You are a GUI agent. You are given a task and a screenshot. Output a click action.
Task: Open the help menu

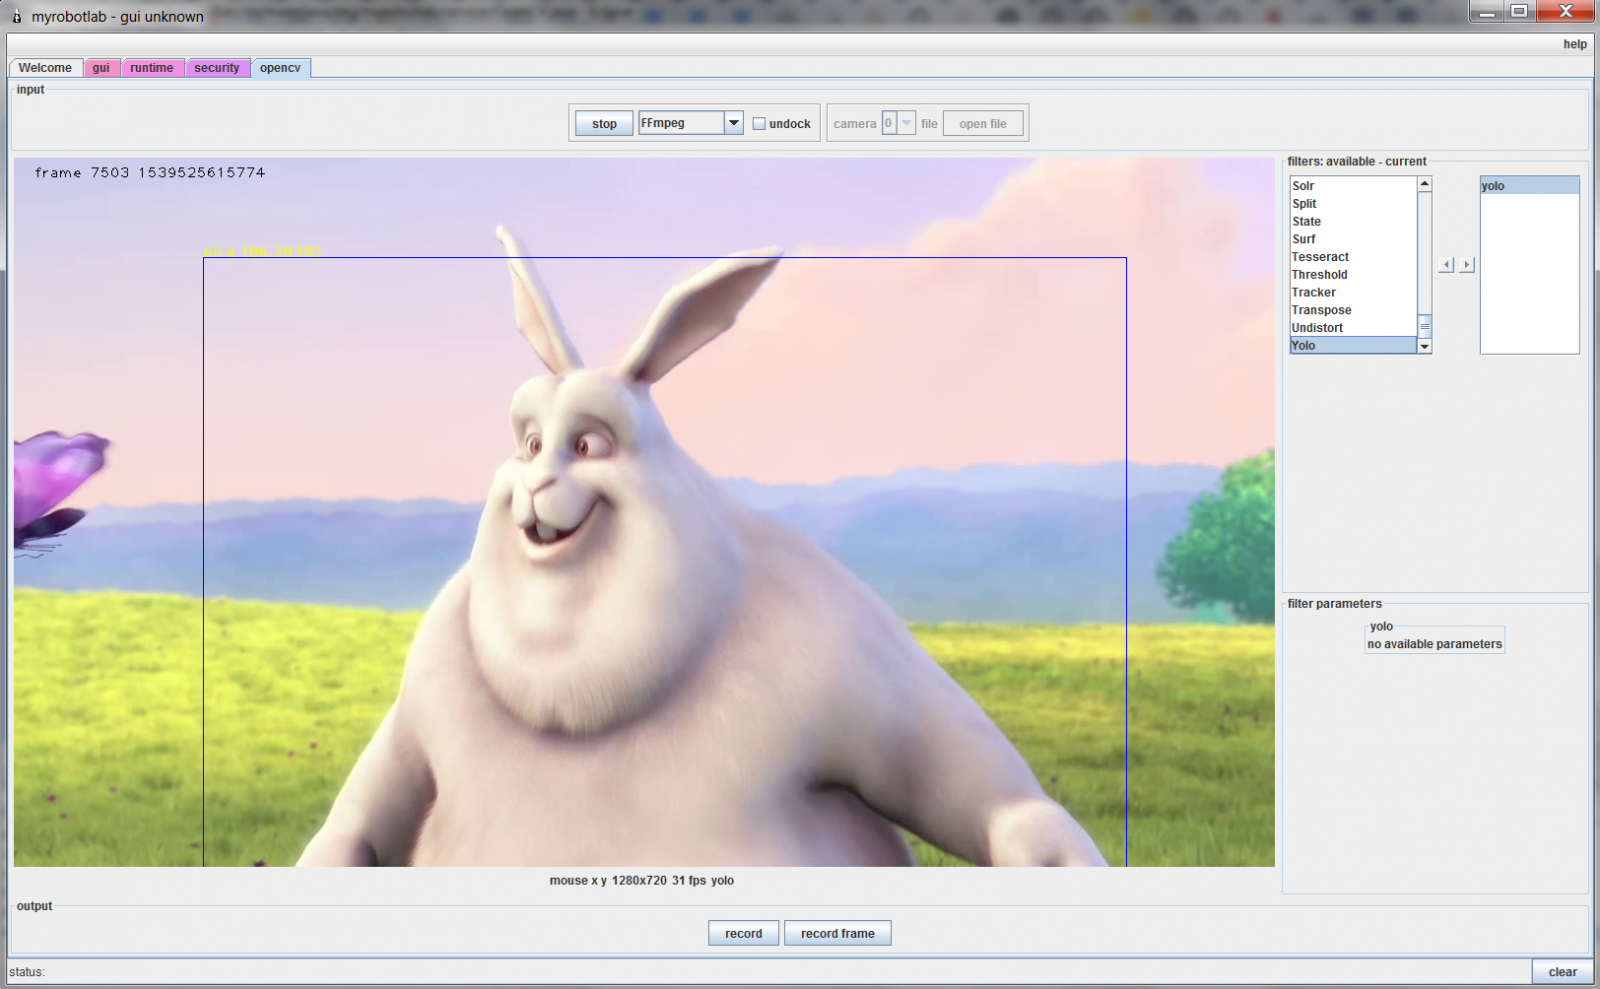(1575, 44)
